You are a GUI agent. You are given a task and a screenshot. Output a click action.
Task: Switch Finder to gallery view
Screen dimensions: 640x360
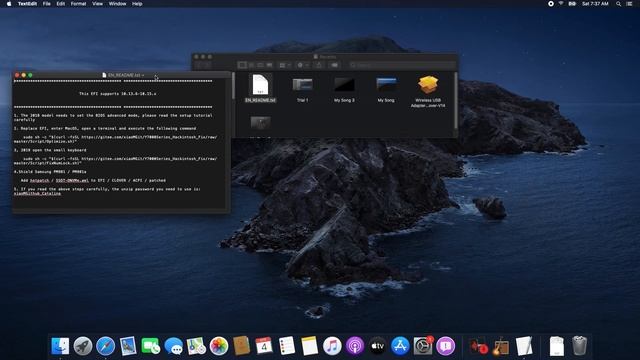point(269,65)
